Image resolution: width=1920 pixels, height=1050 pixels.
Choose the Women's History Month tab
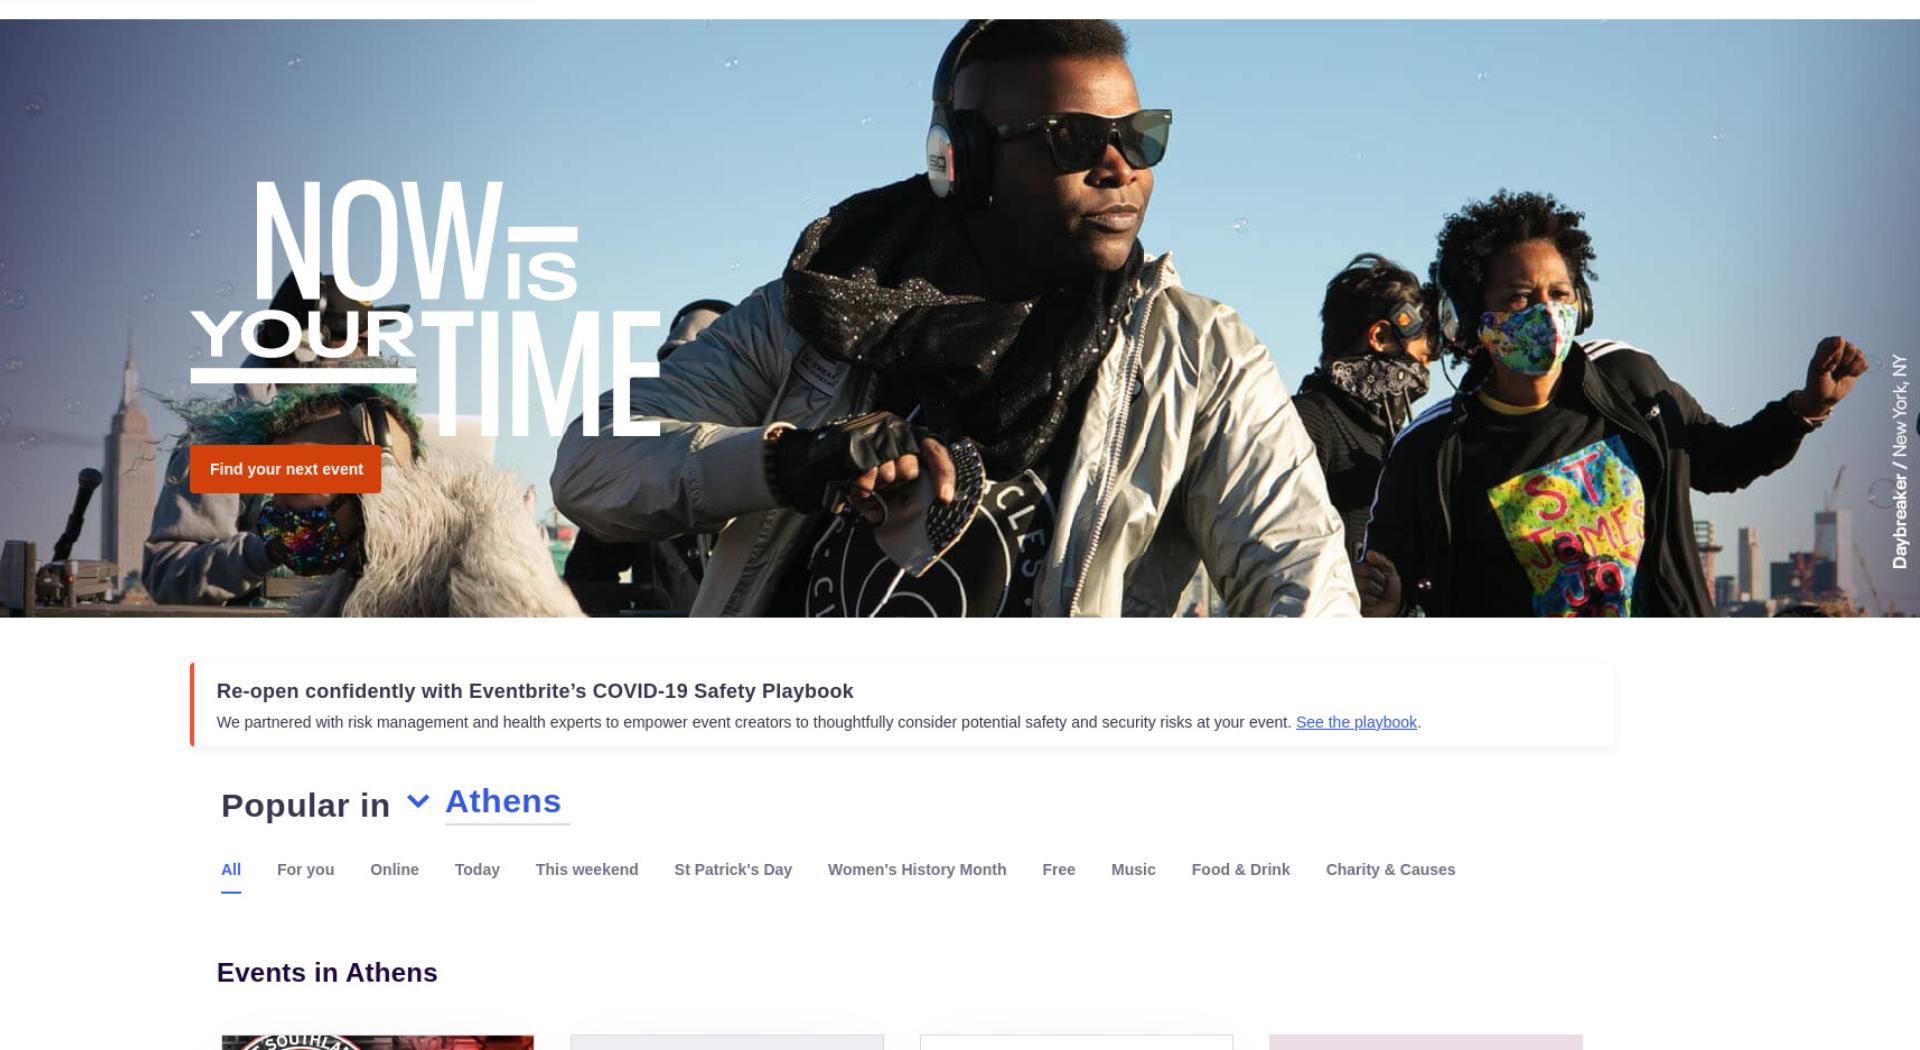(917, 870)
